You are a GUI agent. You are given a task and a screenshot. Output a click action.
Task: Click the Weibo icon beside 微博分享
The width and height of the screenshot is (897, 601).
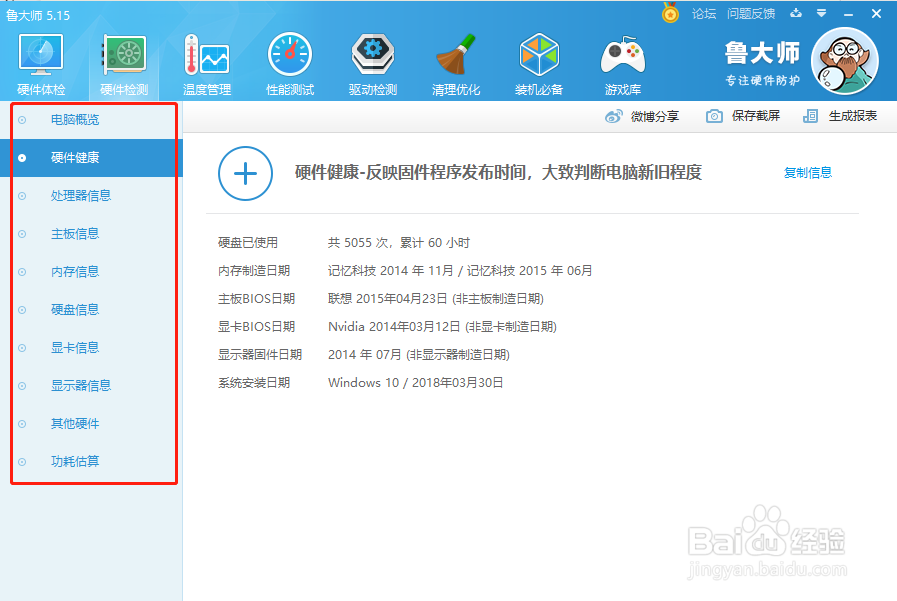tap(613, 116)
